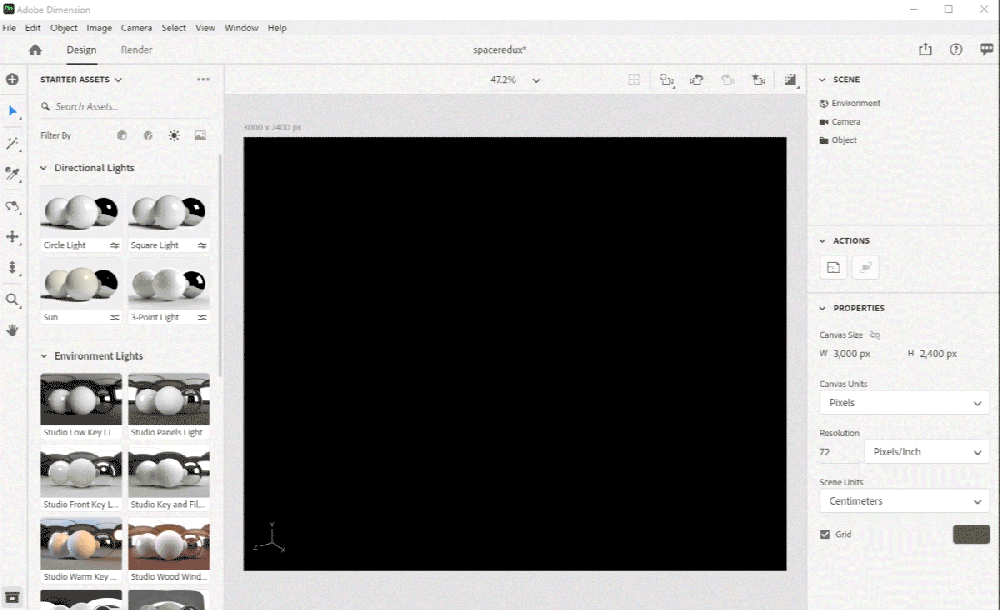
Task: Filter assets by lights icon
Action: [174, 135]
